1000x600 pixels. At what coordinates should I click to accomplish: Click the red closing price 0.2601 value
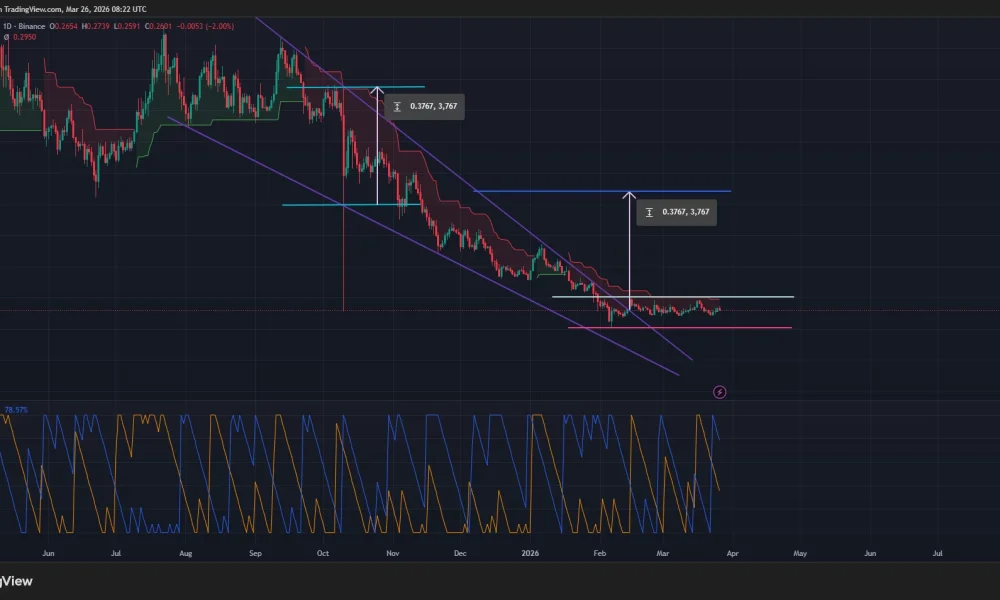[x=159, y=26]
